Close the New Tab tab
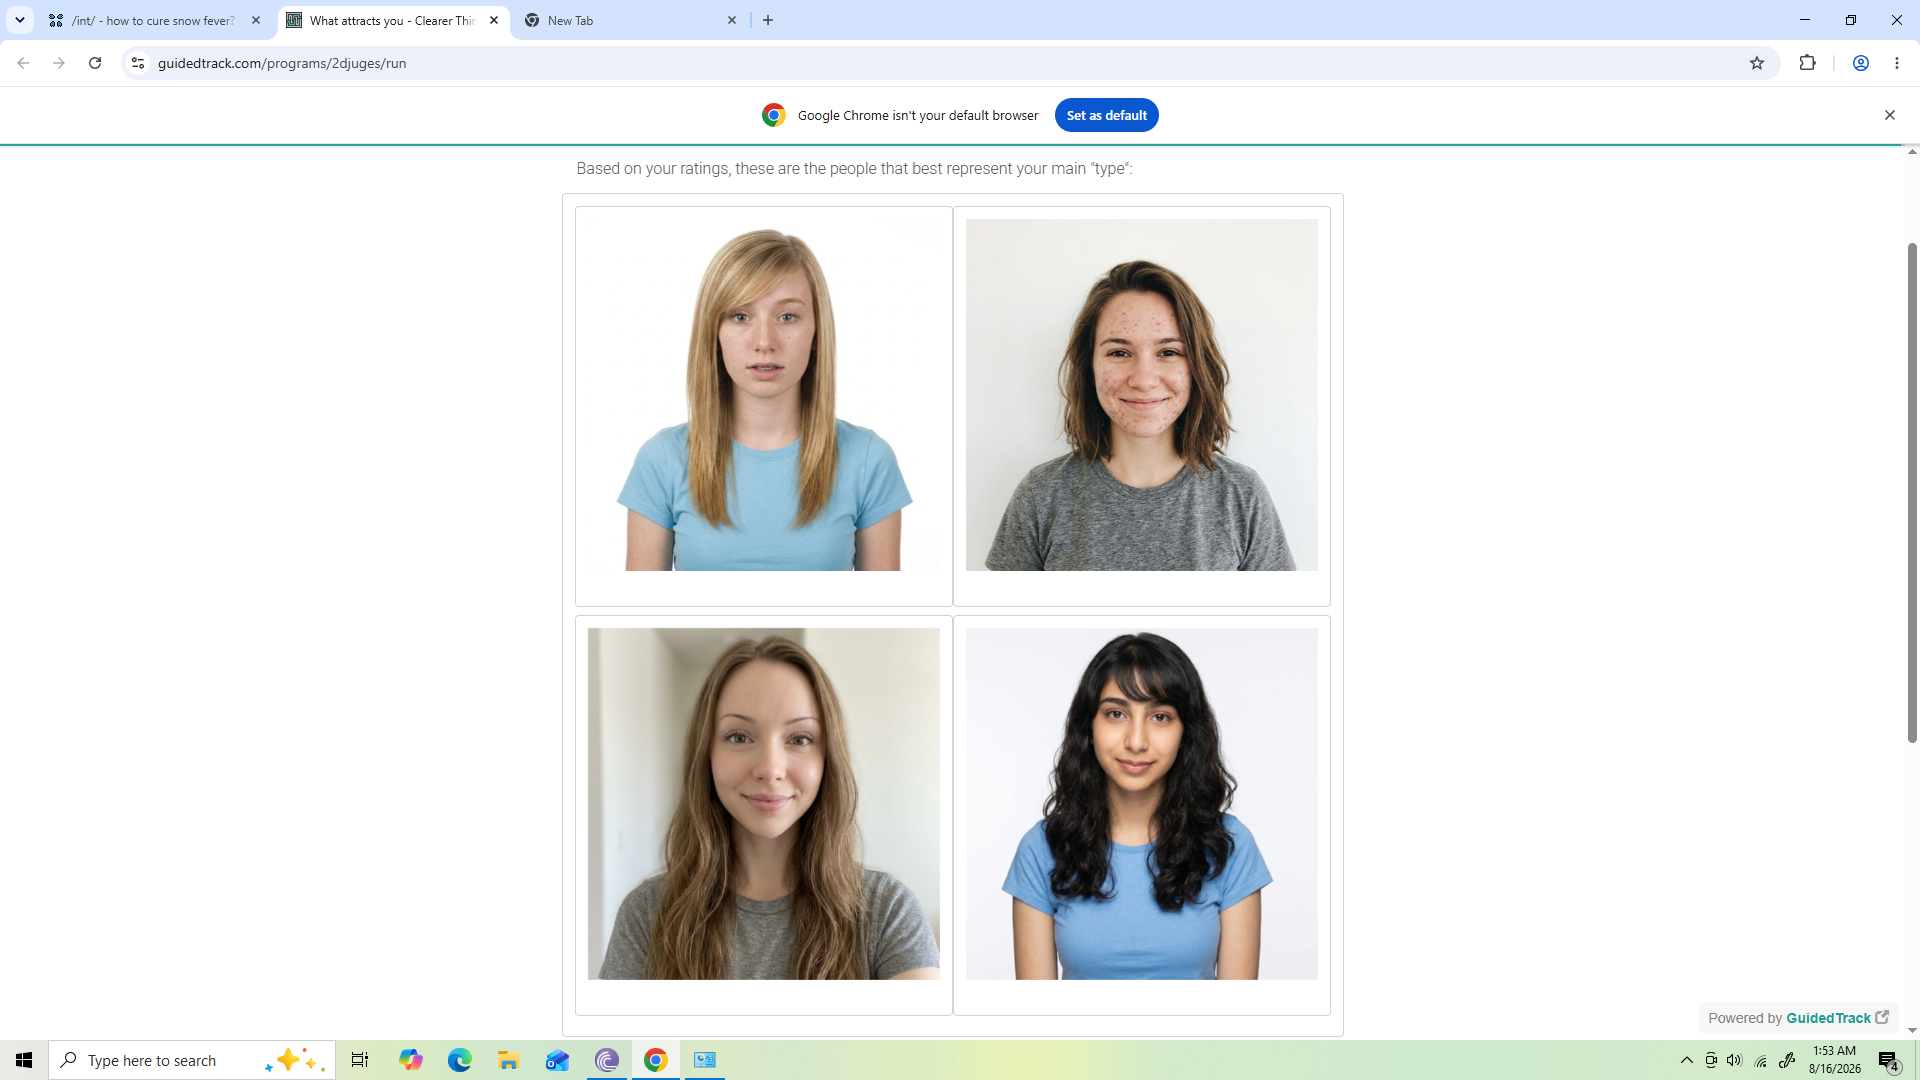1920x1080 pixels. point(732,20)
